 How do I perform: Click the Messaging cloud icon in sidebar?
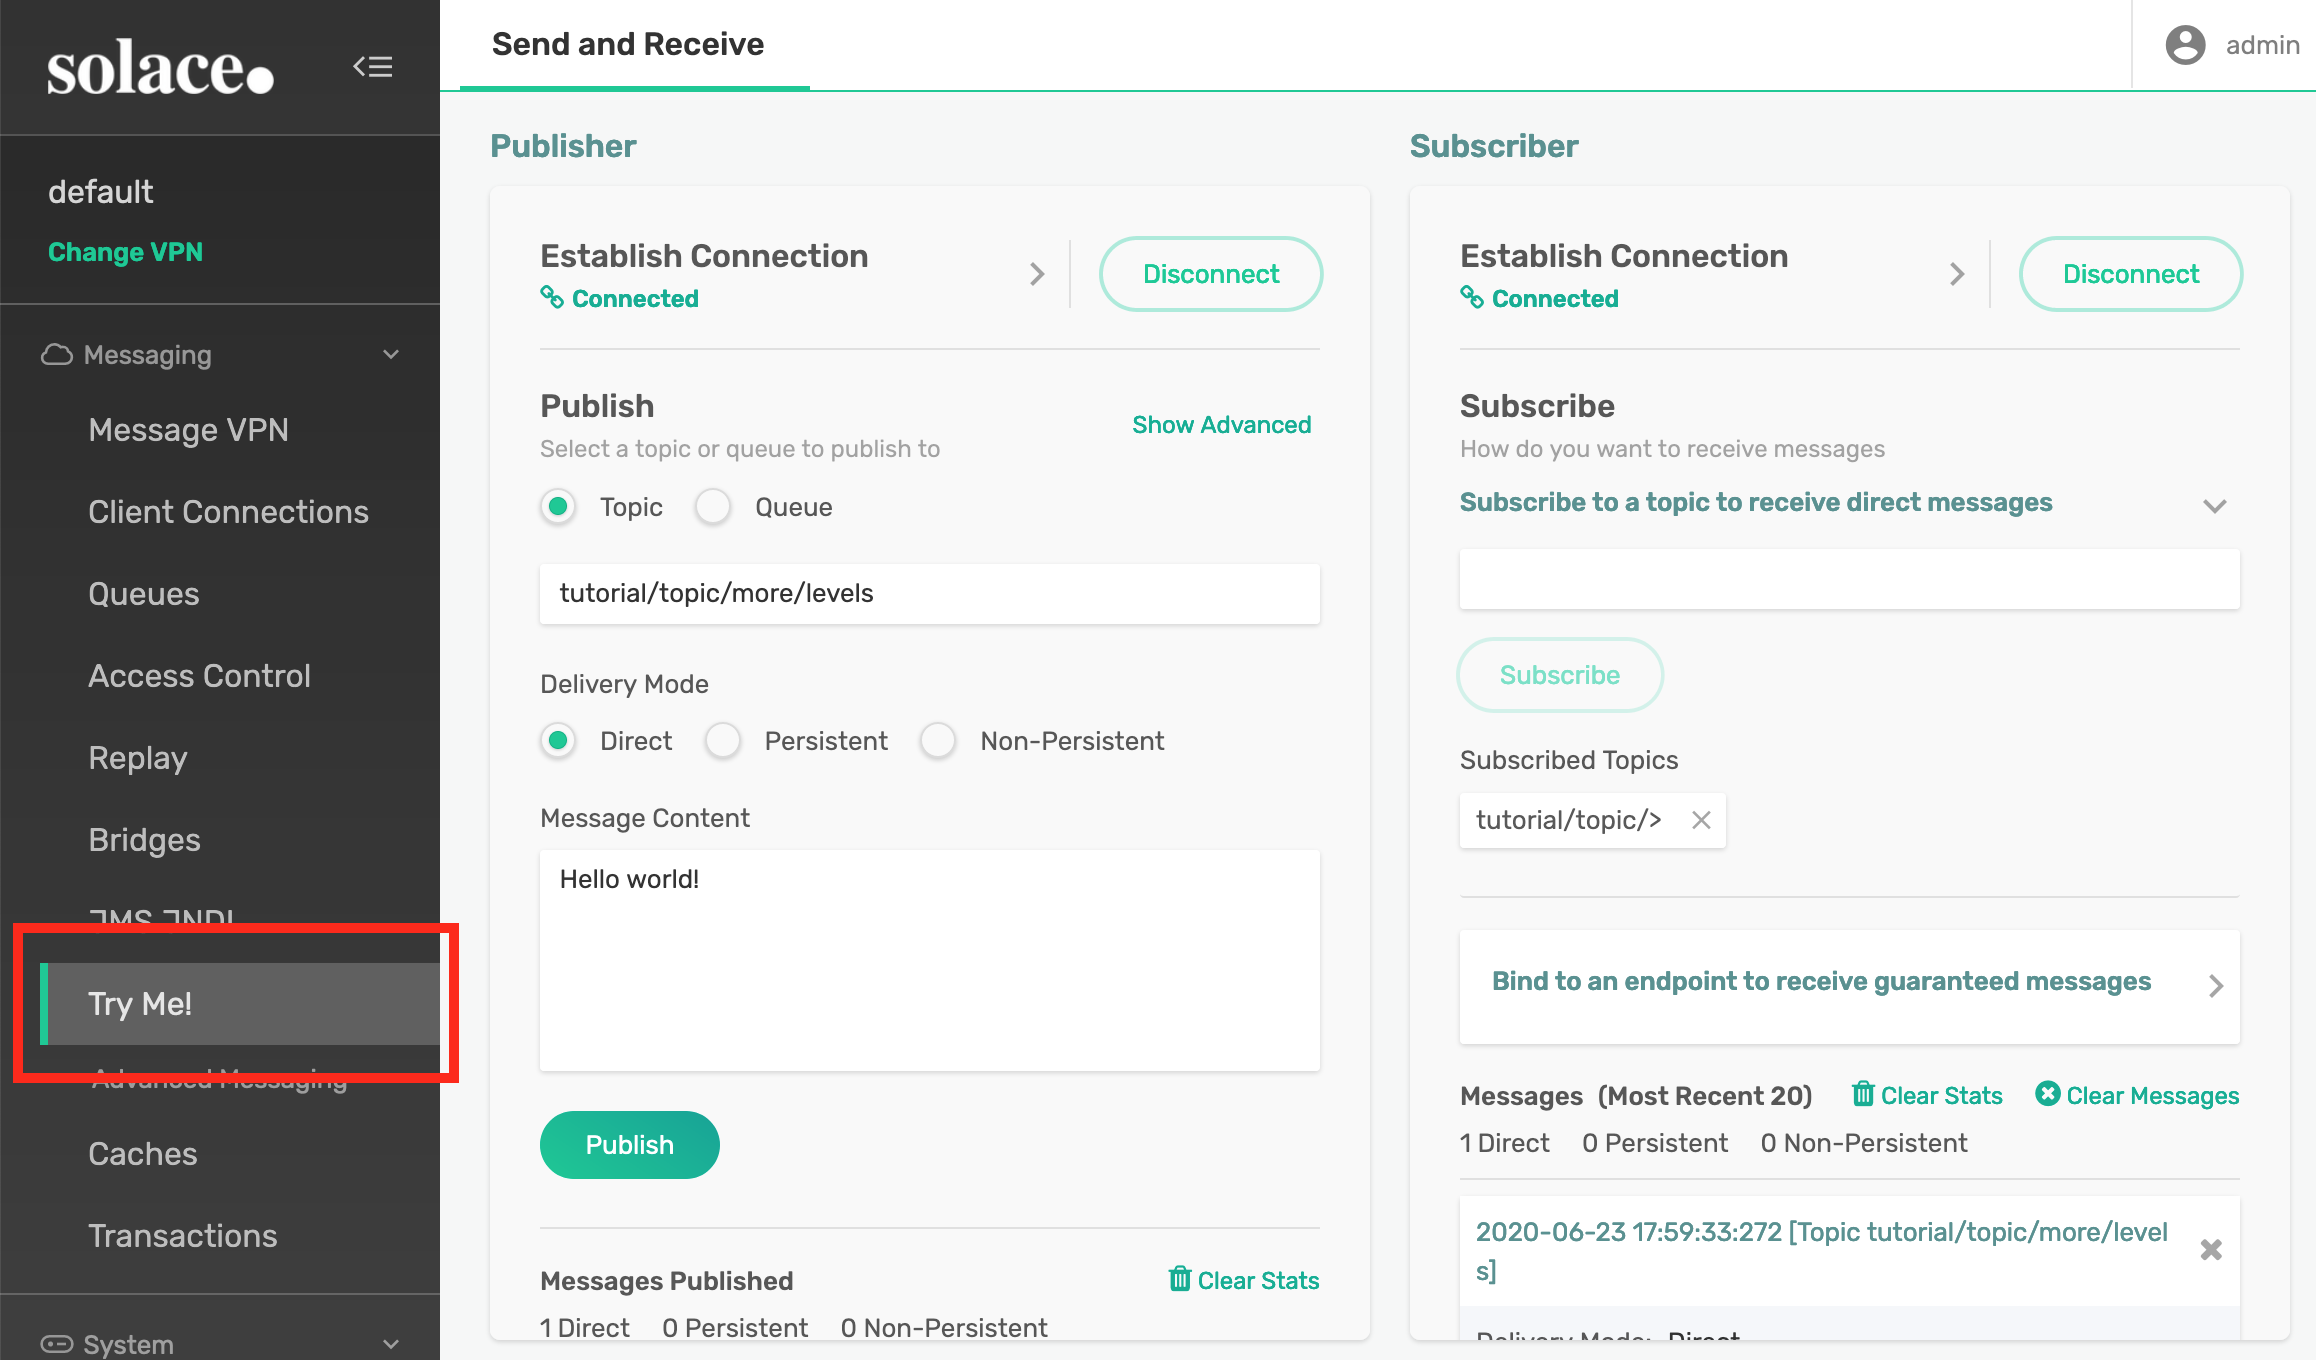(x=57, y=355)
